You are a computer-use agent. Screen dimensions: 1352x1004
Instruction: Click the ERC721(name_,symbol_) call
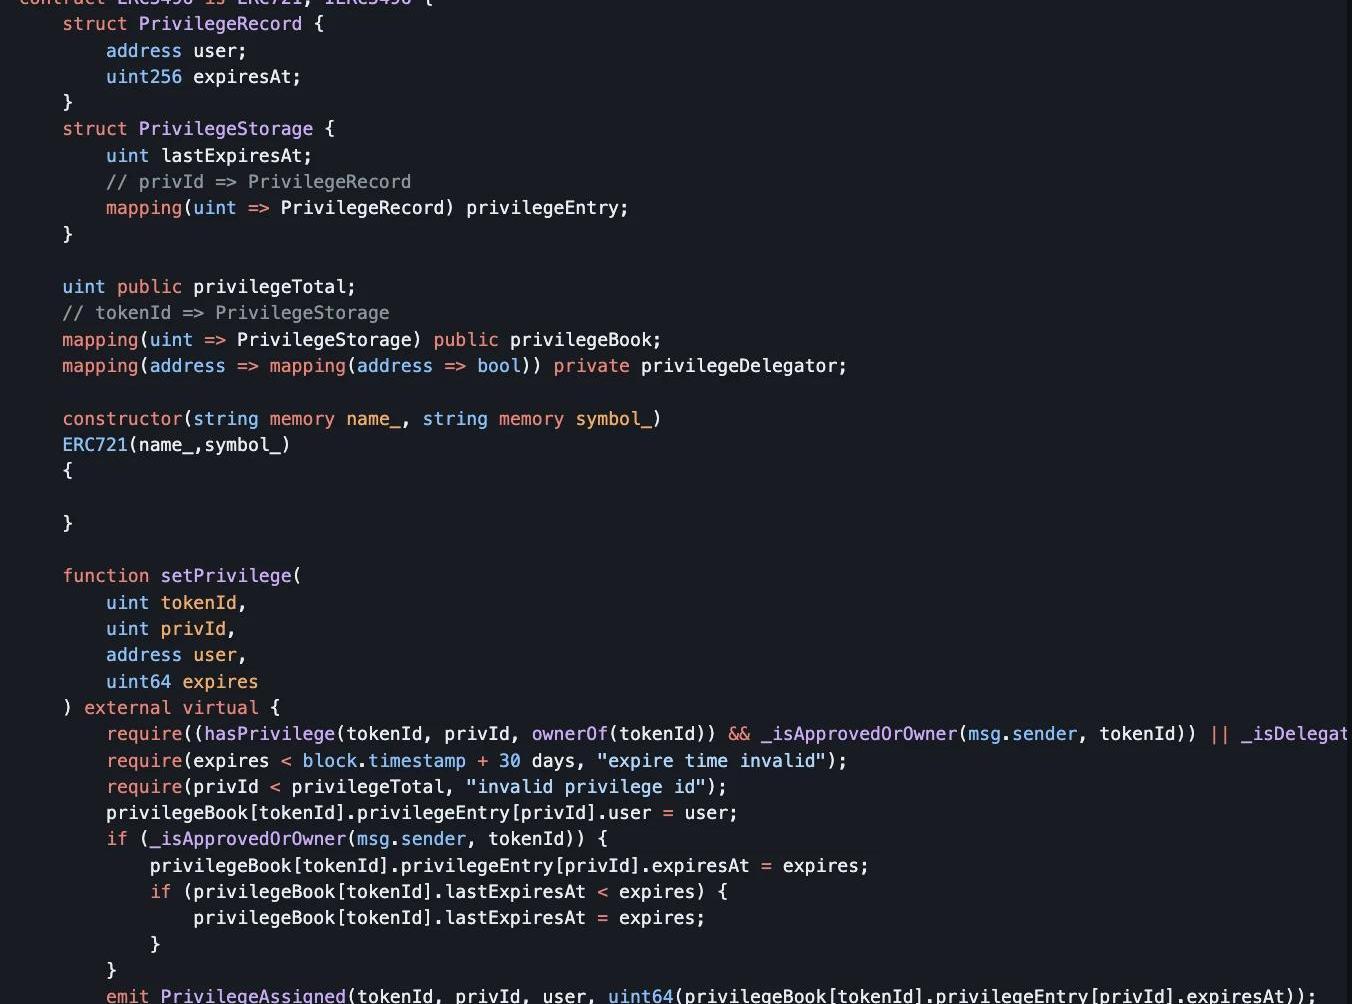pos(176,445)
